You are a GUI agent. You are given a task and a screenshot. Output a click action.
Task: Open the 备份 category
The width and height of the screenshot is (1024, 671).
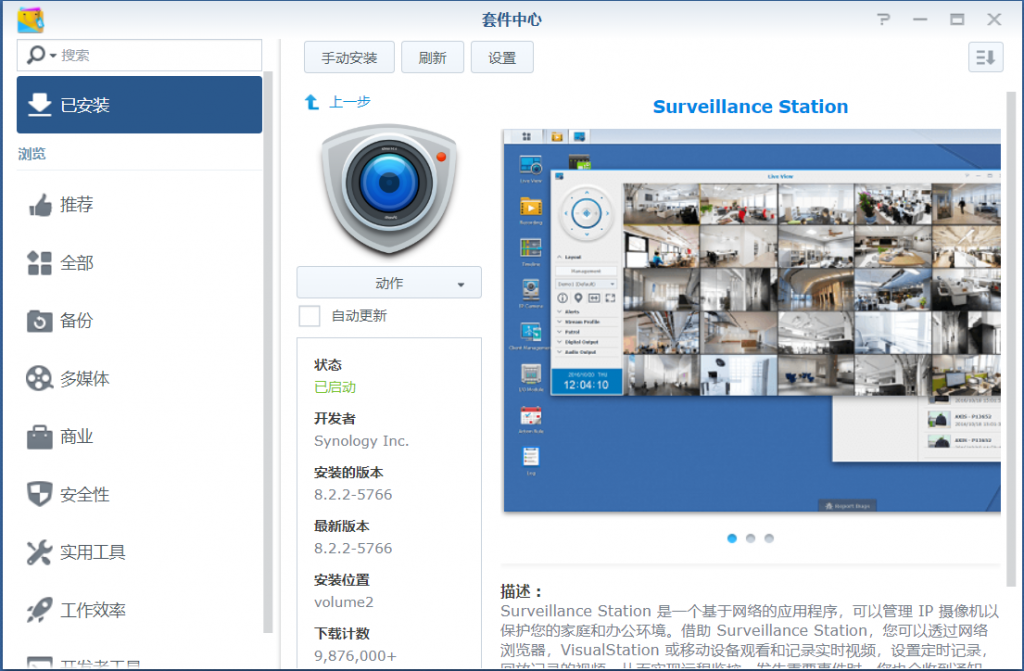[139, 321]
